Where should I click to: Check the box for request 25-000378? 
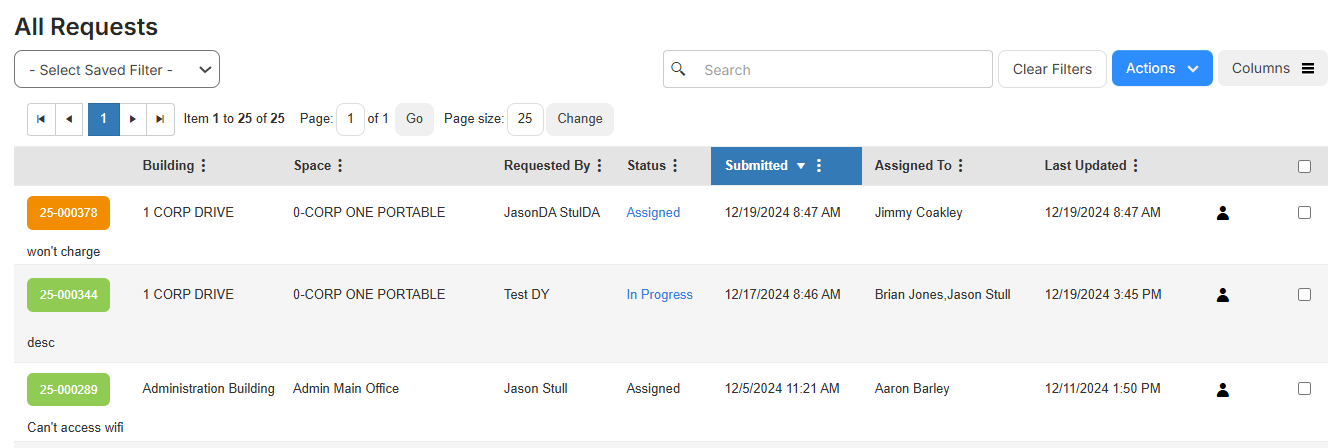pyautogui.click(x=1304, y=213)
